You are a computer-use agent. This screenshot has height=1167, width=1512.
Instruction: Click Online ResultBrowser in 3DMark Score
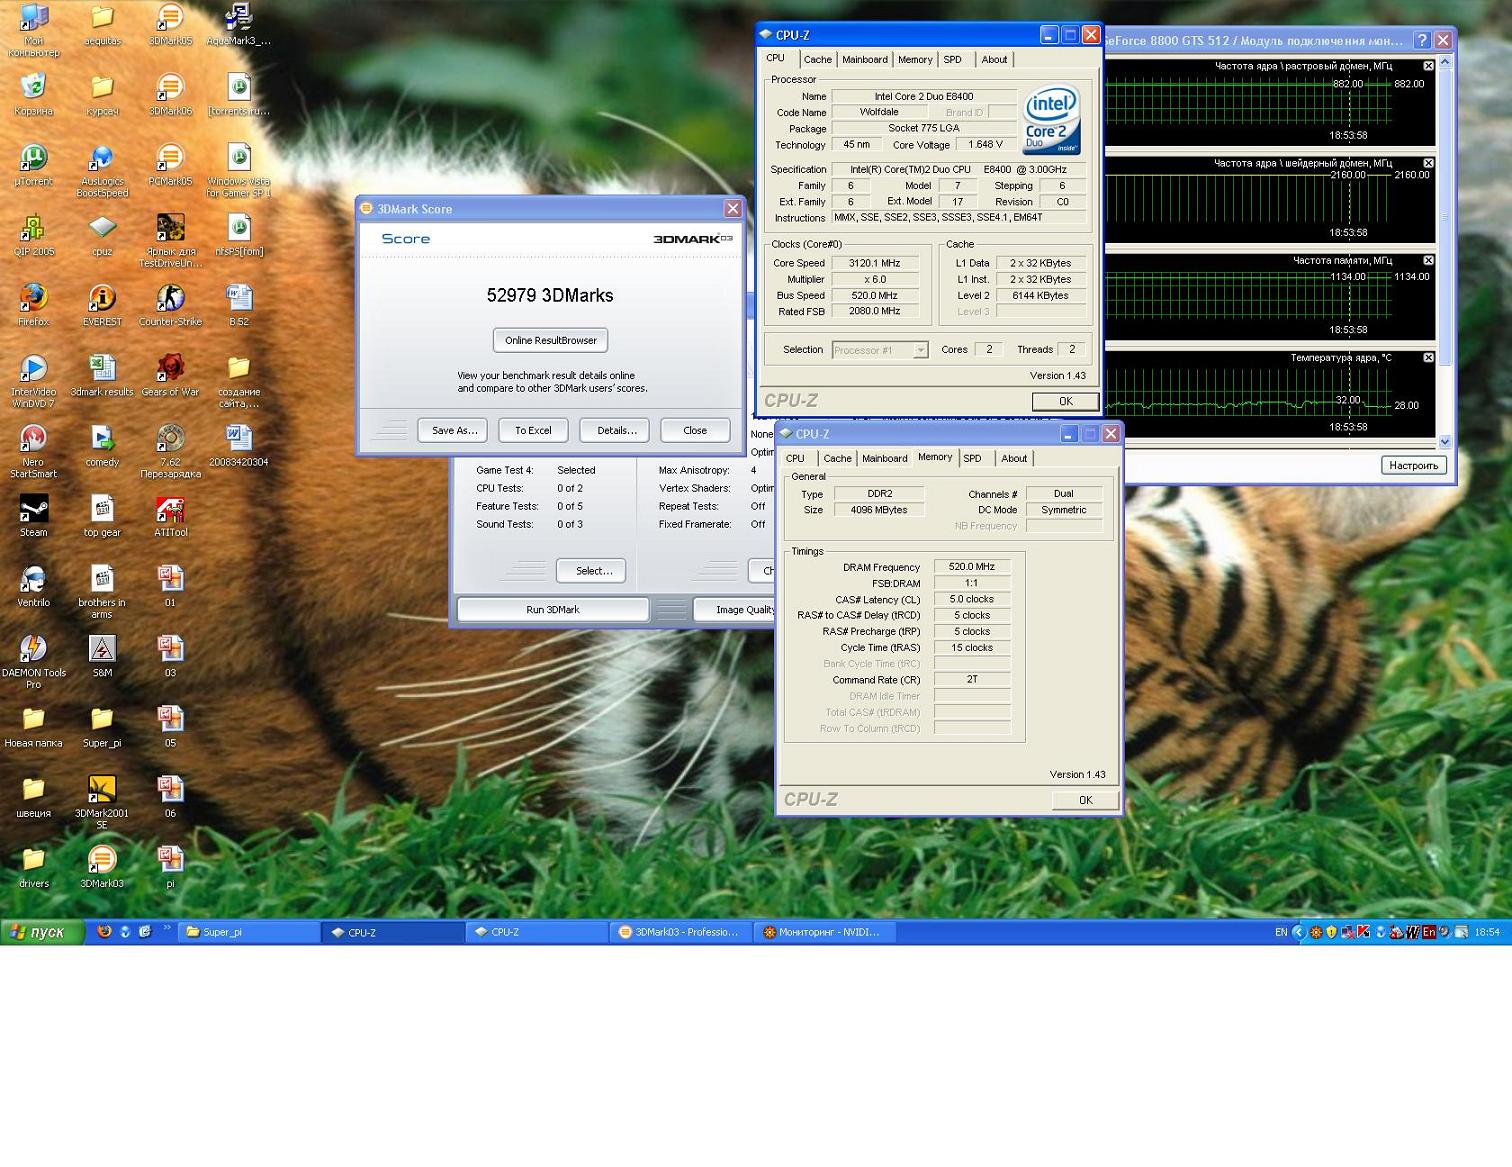coord(550,340)
